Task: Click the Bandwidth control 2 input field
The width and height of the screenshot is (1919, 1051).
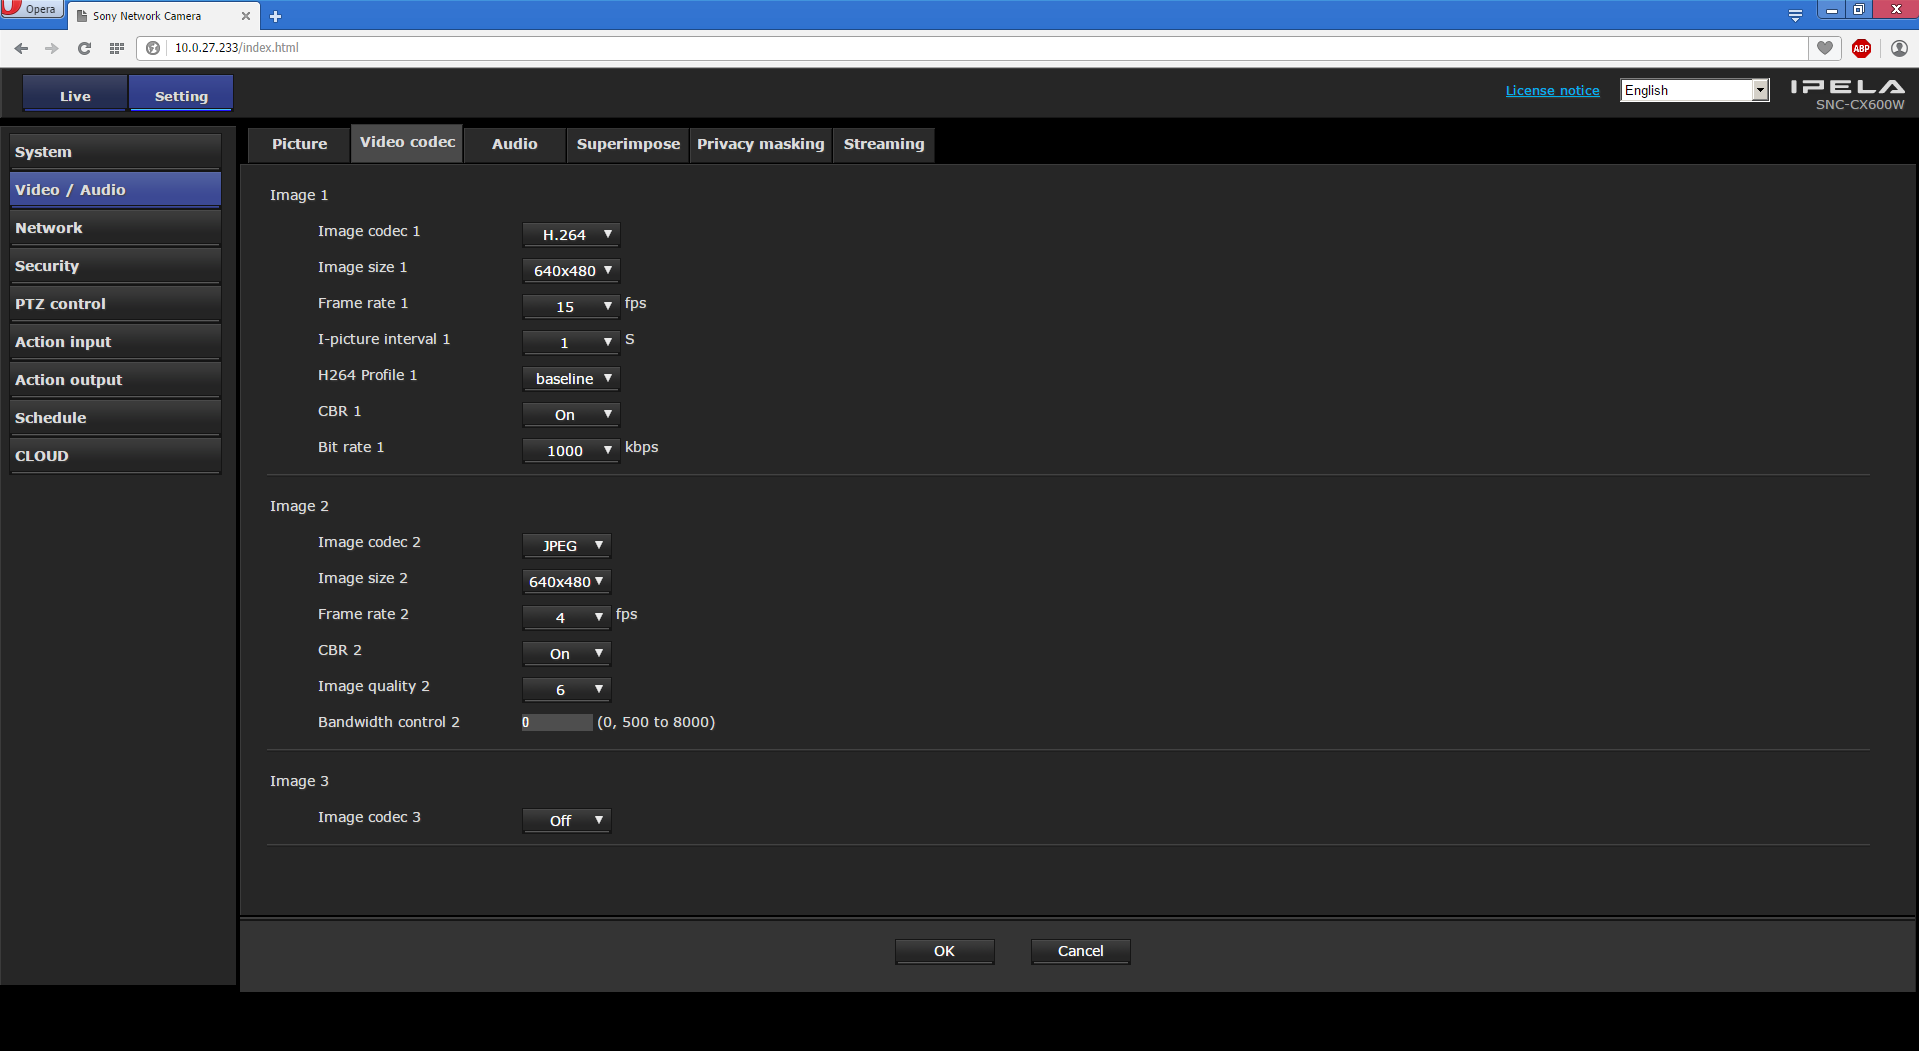Action: click(557, 723)
